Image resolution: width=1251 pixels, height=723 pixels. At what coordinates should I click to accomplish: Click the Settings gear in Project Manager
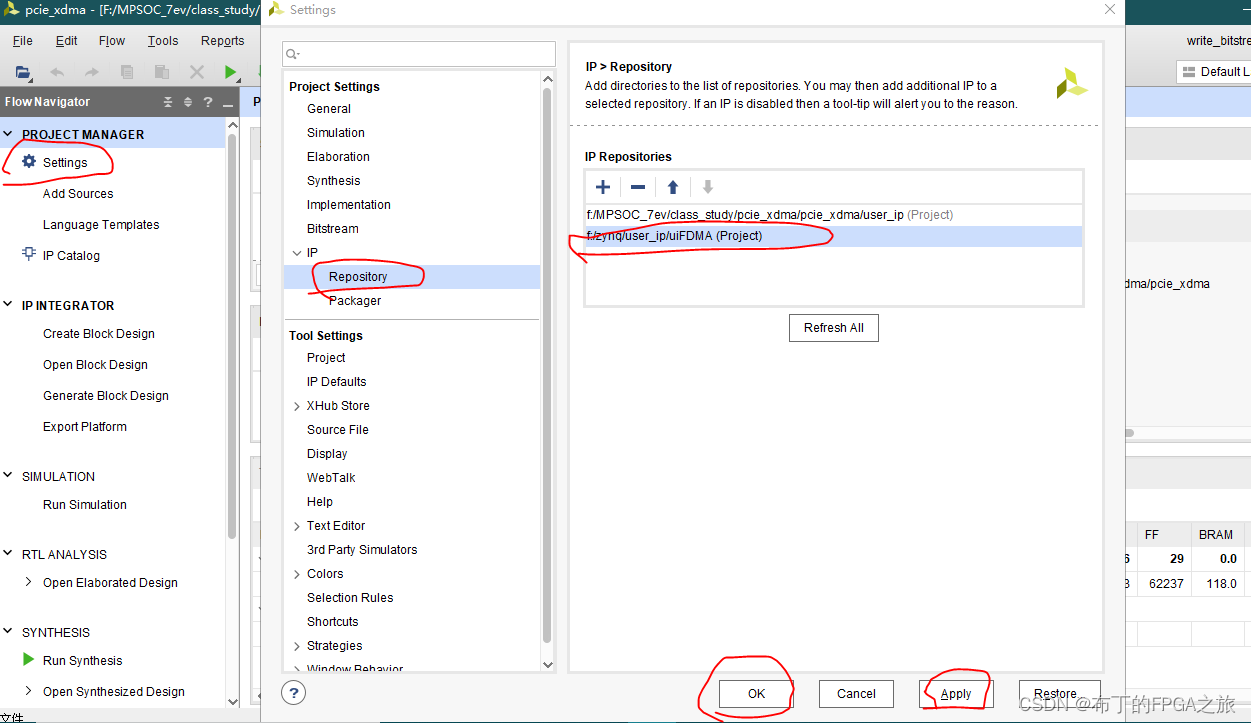click(x=29, y=162)
